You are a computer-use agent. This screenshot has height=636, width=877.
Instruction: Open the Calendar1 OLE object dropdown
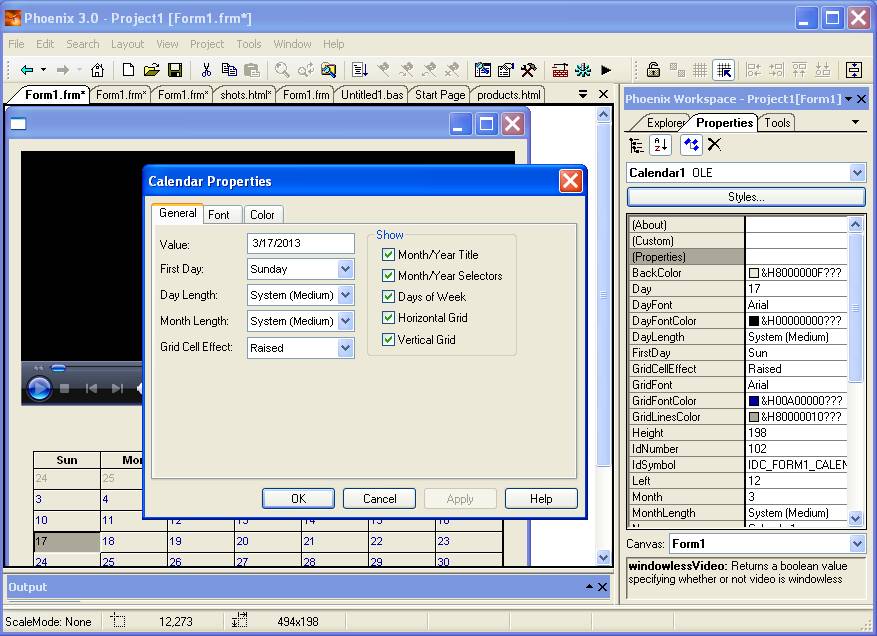click(x=857, y=173)
